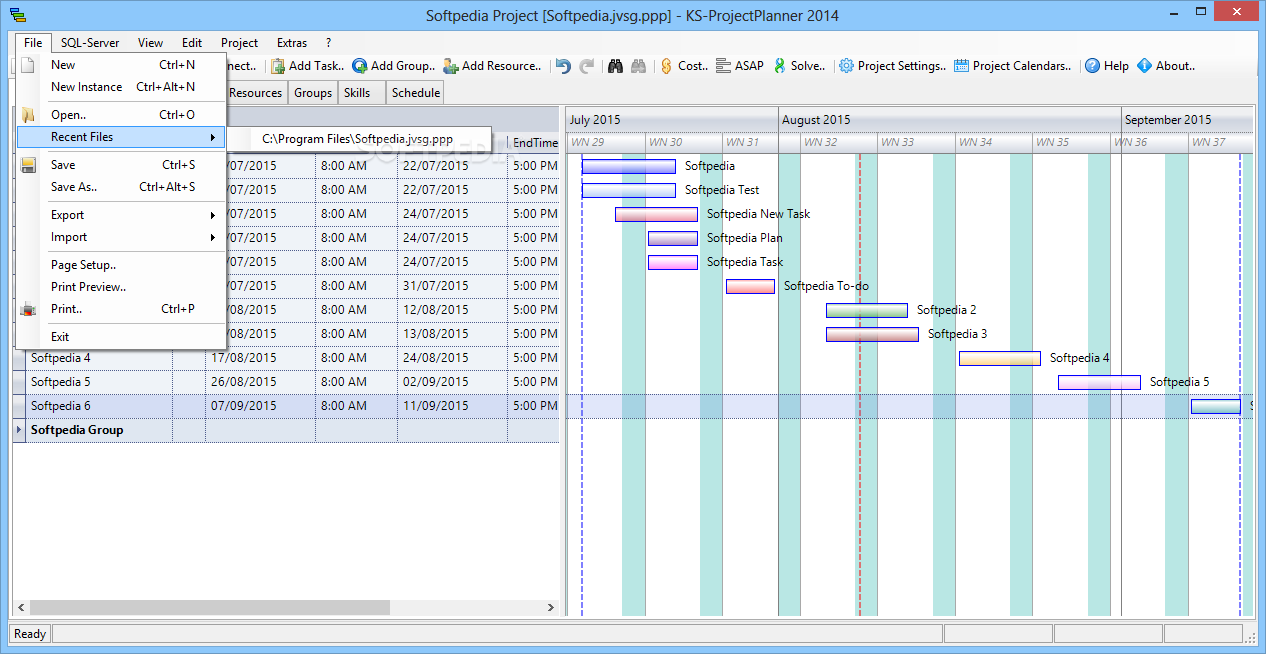Click the Help toolbar button
The image size is (1266, 654).
[1107, 66]
